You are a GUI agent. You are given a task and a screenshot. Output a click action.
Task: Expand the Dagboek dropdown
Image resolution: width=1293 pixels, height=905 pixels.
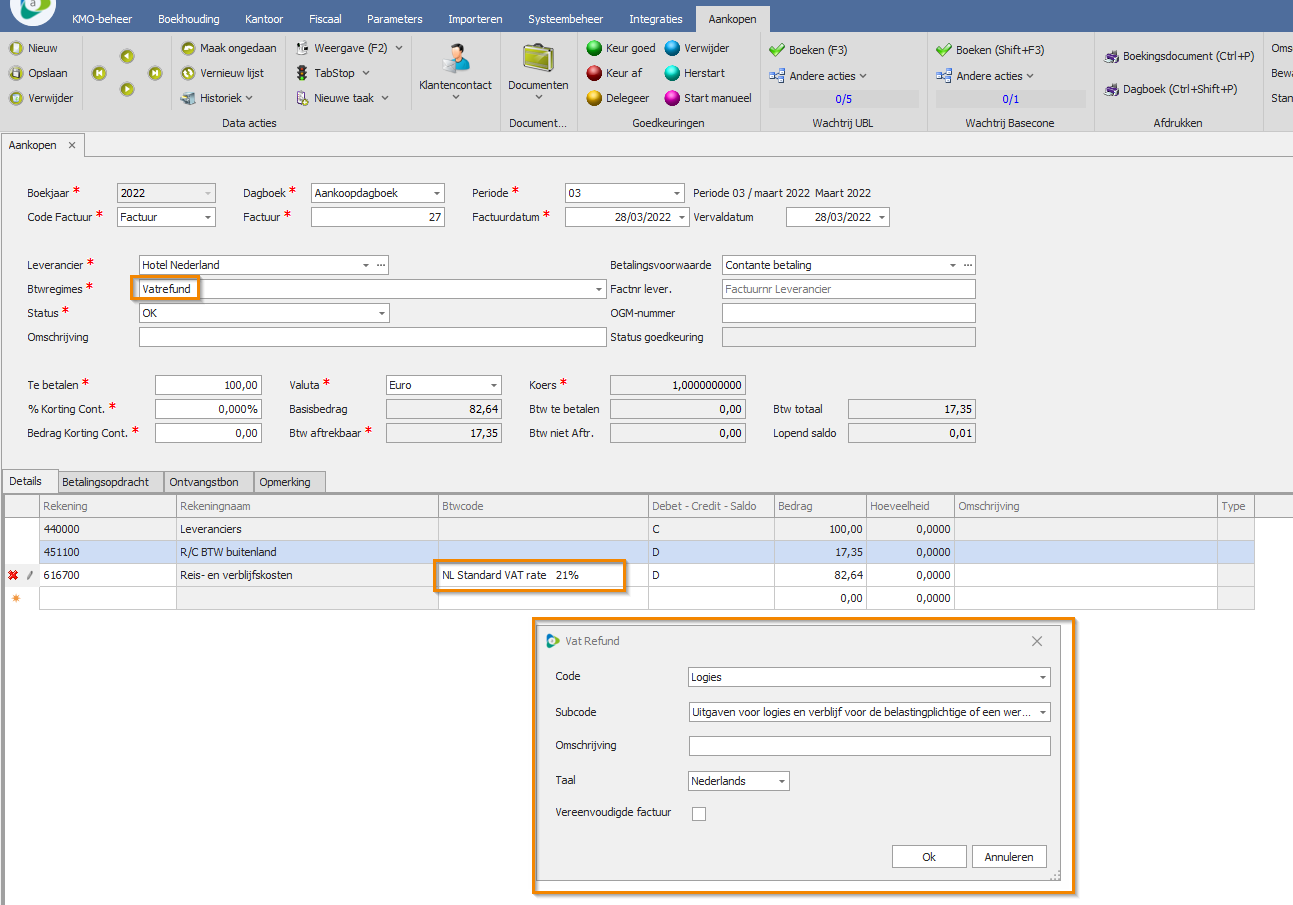click(x=436, y=193)
